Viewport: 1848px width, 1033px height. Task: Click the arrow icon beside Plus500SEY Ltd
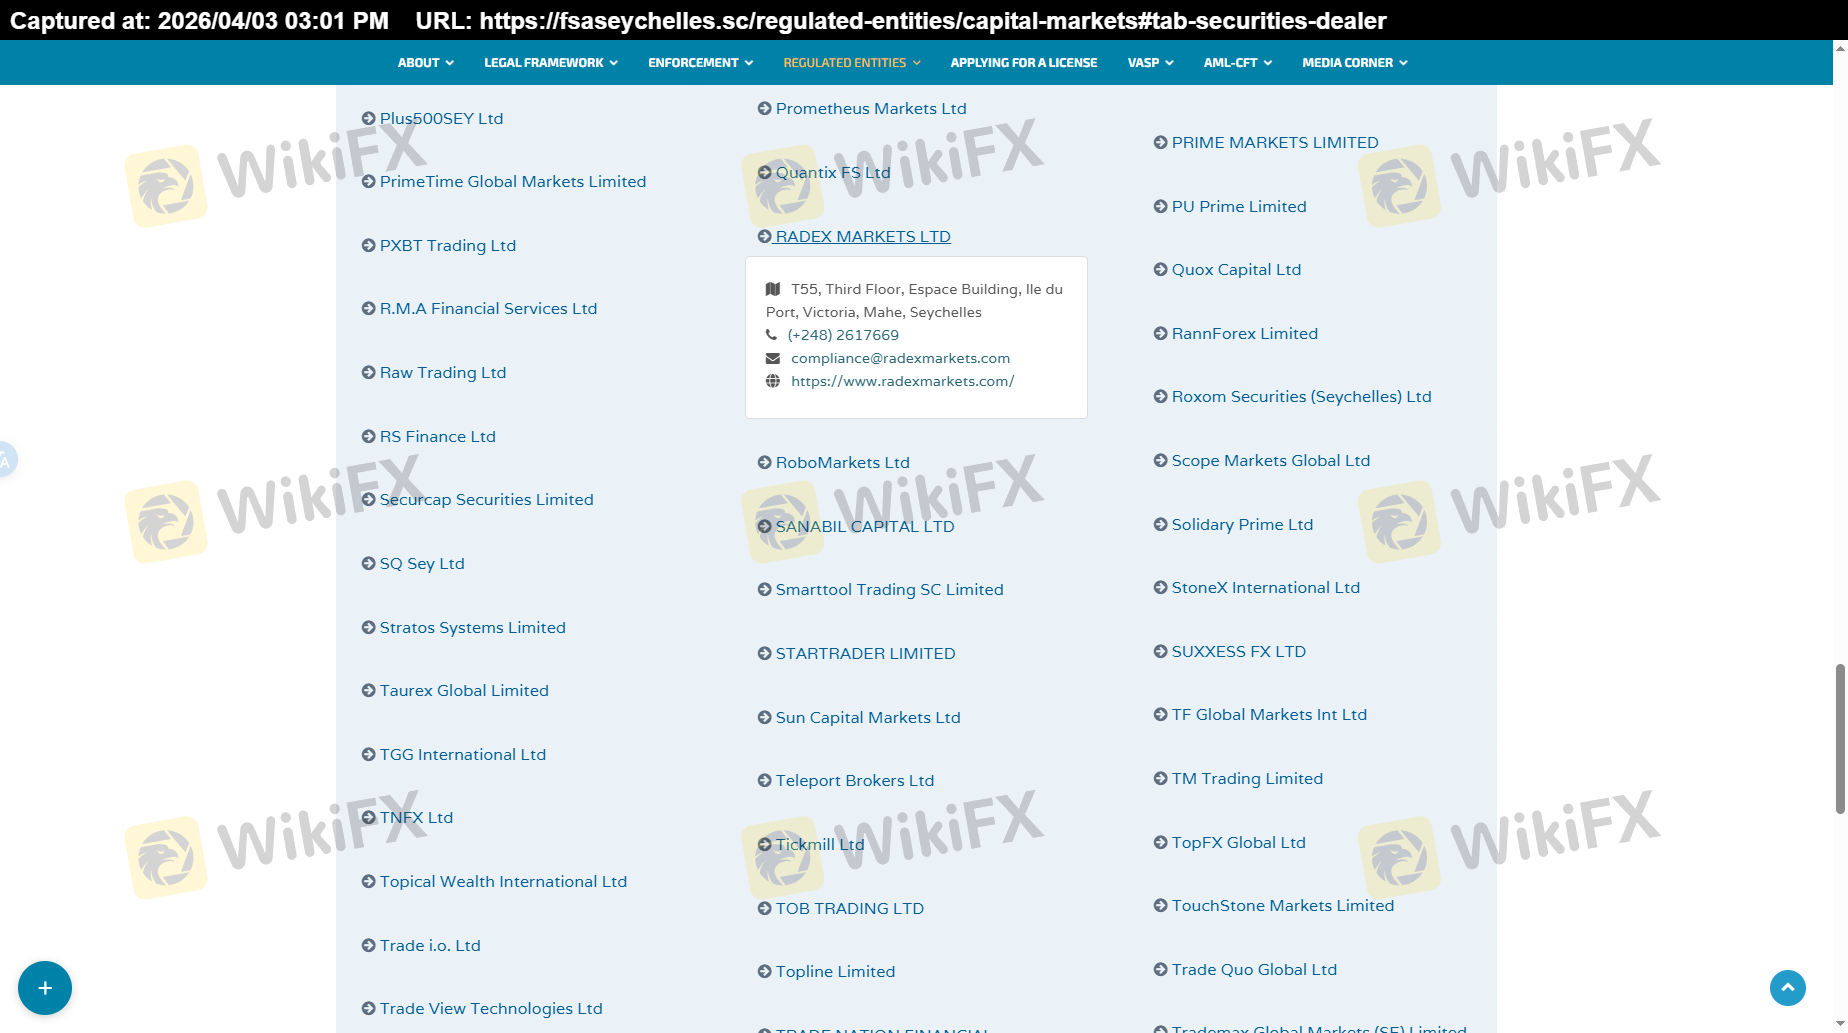[x=368, y=118]
